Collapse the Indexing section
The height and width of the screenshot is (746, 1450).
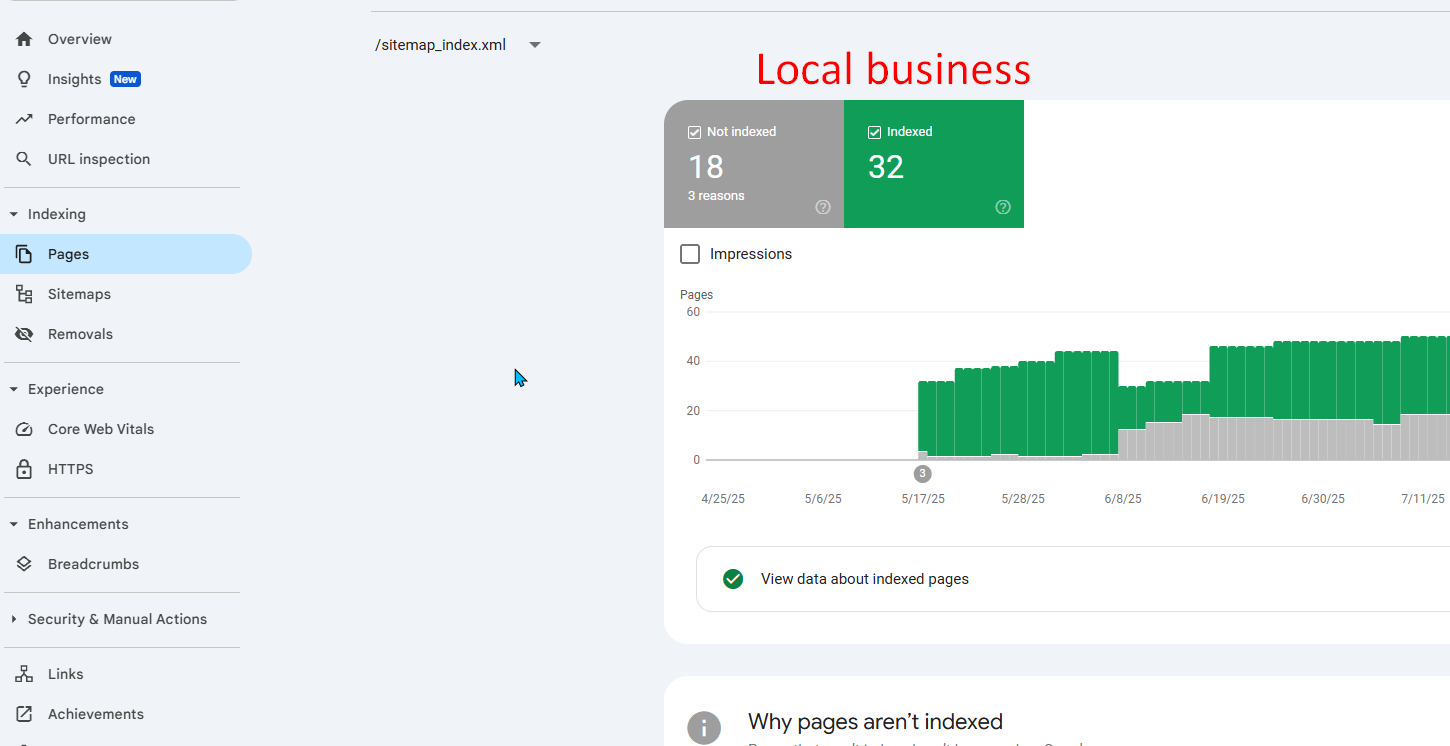coord(14,214)
